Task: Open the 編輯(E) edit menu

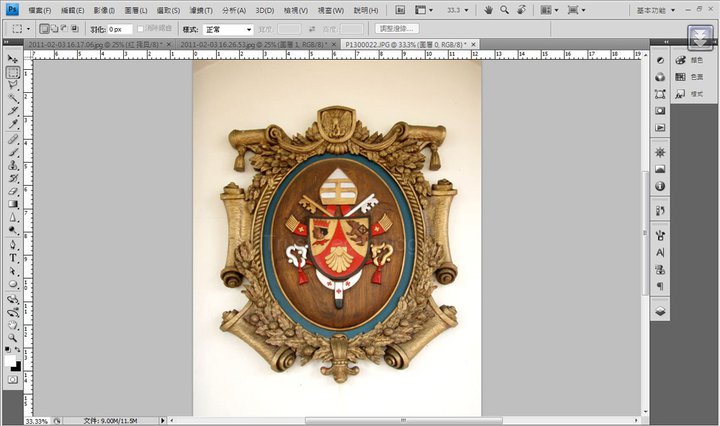Action: 73,10
